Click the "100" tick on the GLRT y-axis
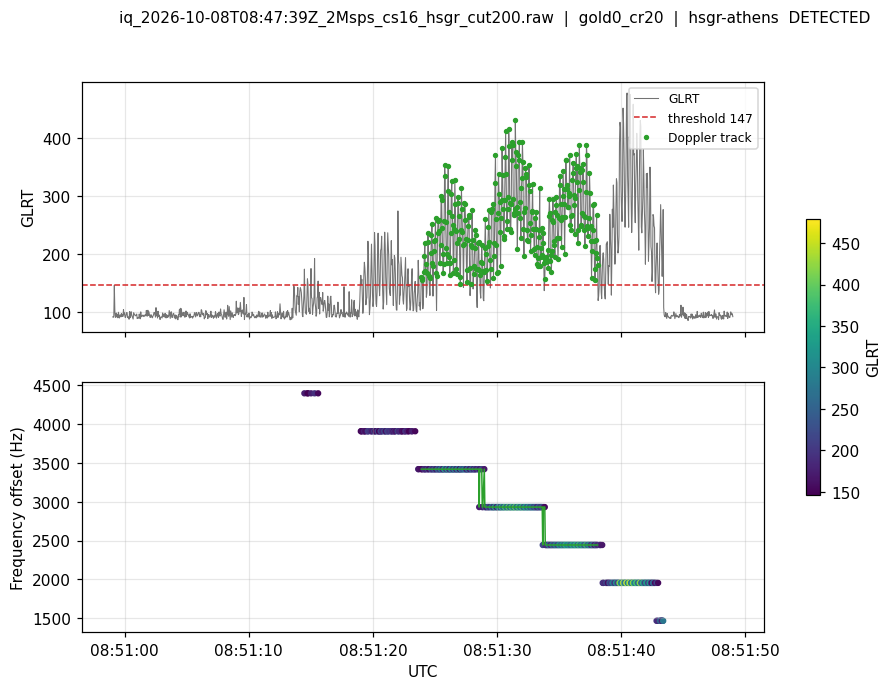892x690 pixels. (x=57, y=313)
